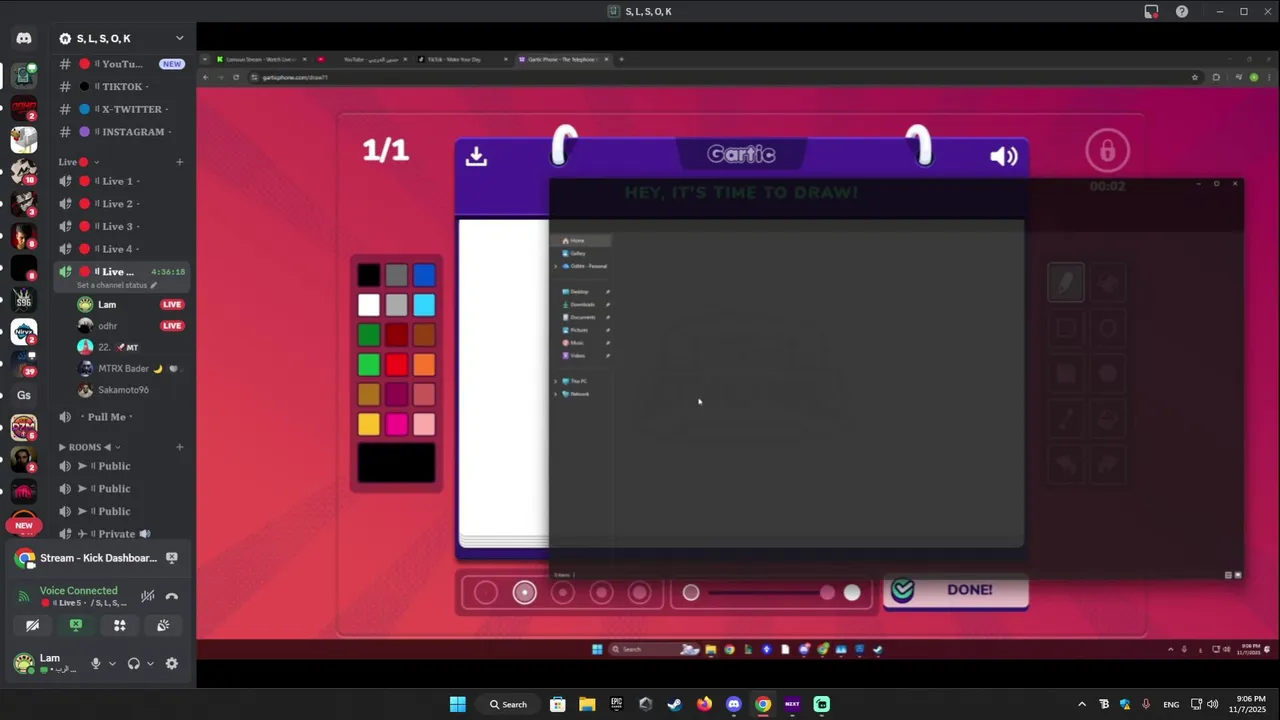Open Discord inbox icon in title bar

click(x=1151, y=11)
